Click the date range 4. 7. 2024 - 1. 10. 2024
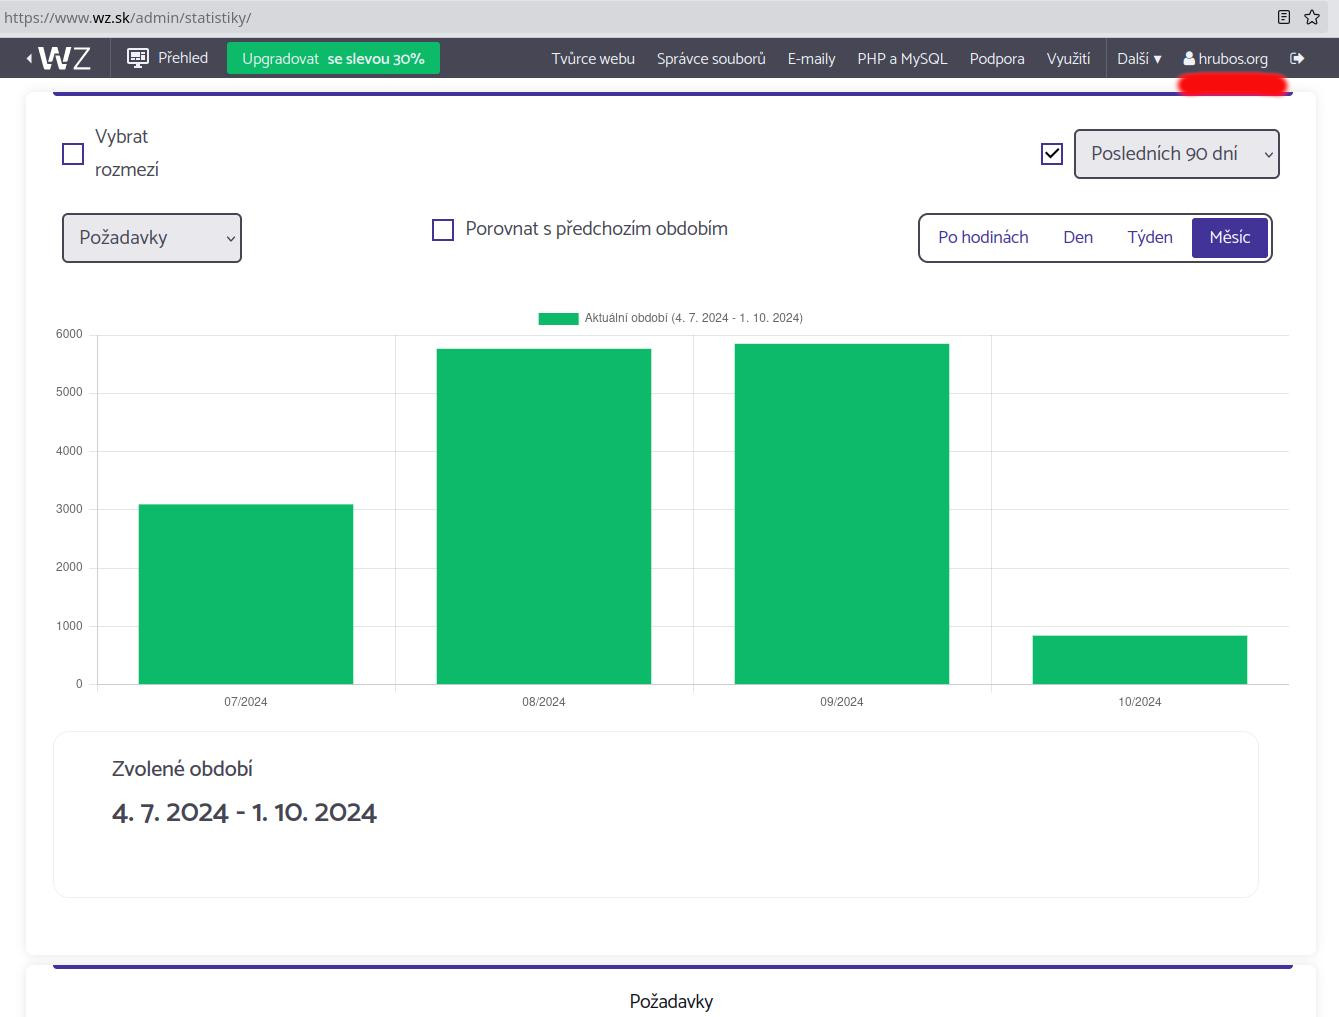This screenshot has width=1339, height=1017. [244, 812]
